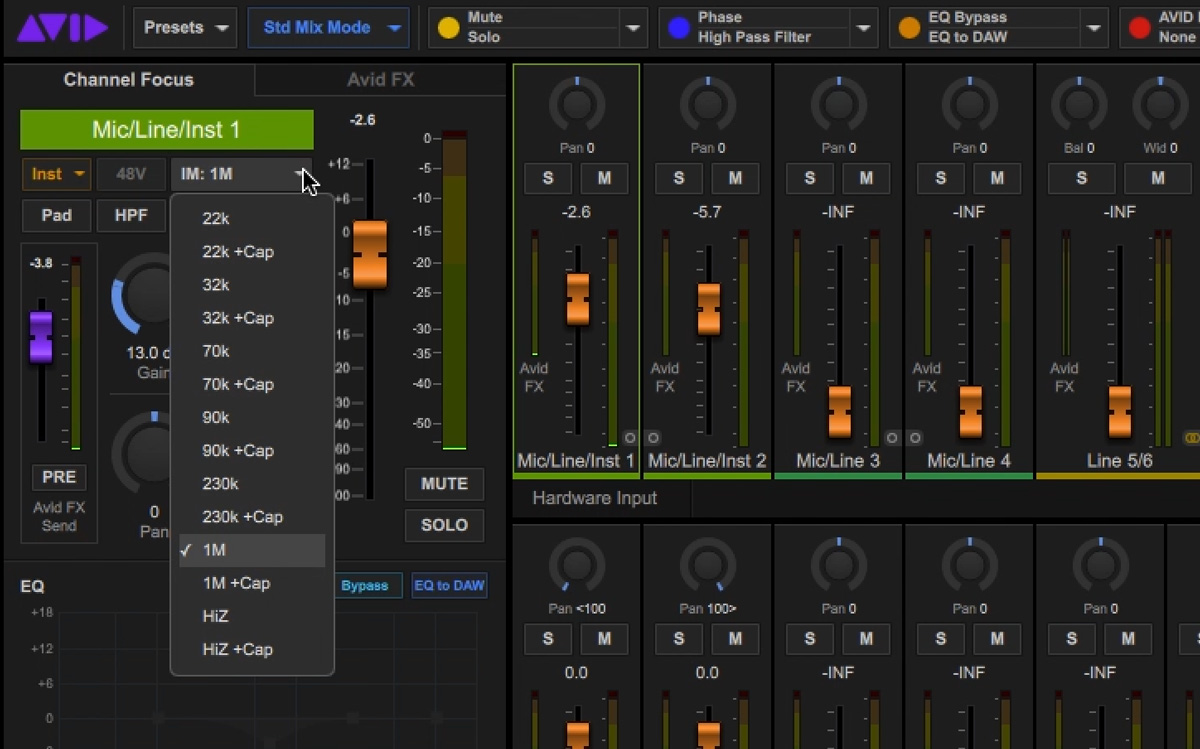Image resolution: width=1200 pixels, height=749 pixels.
Task: Open the Presets dropdown
Action: [x=185, y=28]
